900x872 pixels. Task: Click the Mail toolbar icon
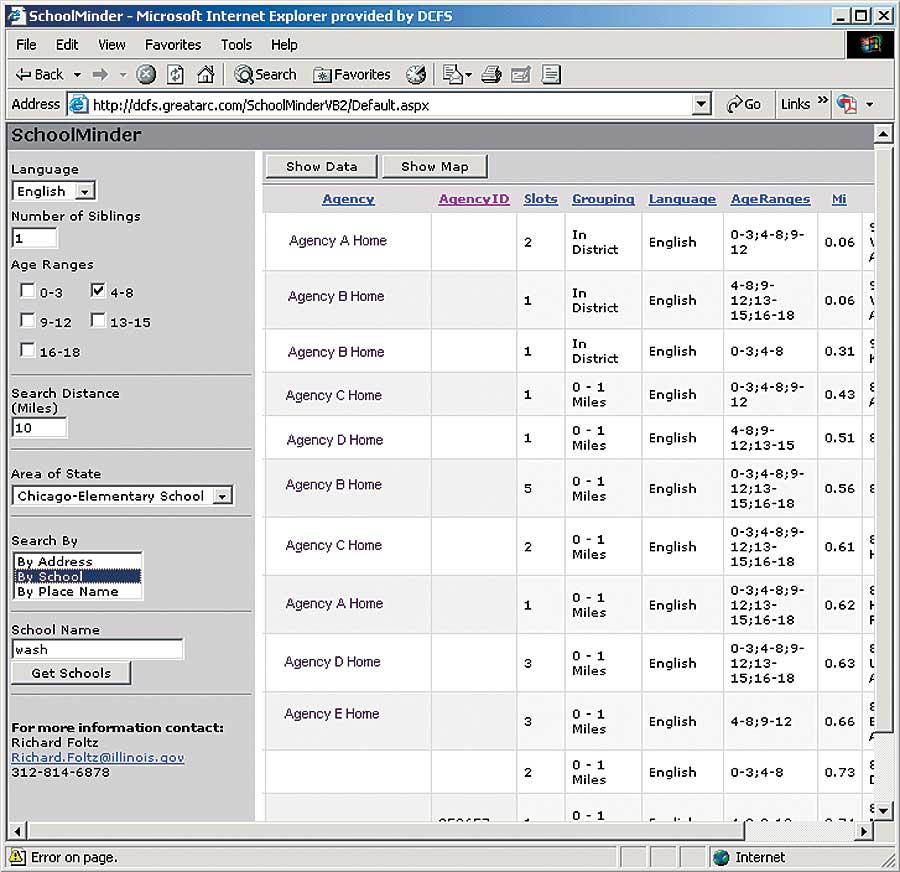[453, 75]
